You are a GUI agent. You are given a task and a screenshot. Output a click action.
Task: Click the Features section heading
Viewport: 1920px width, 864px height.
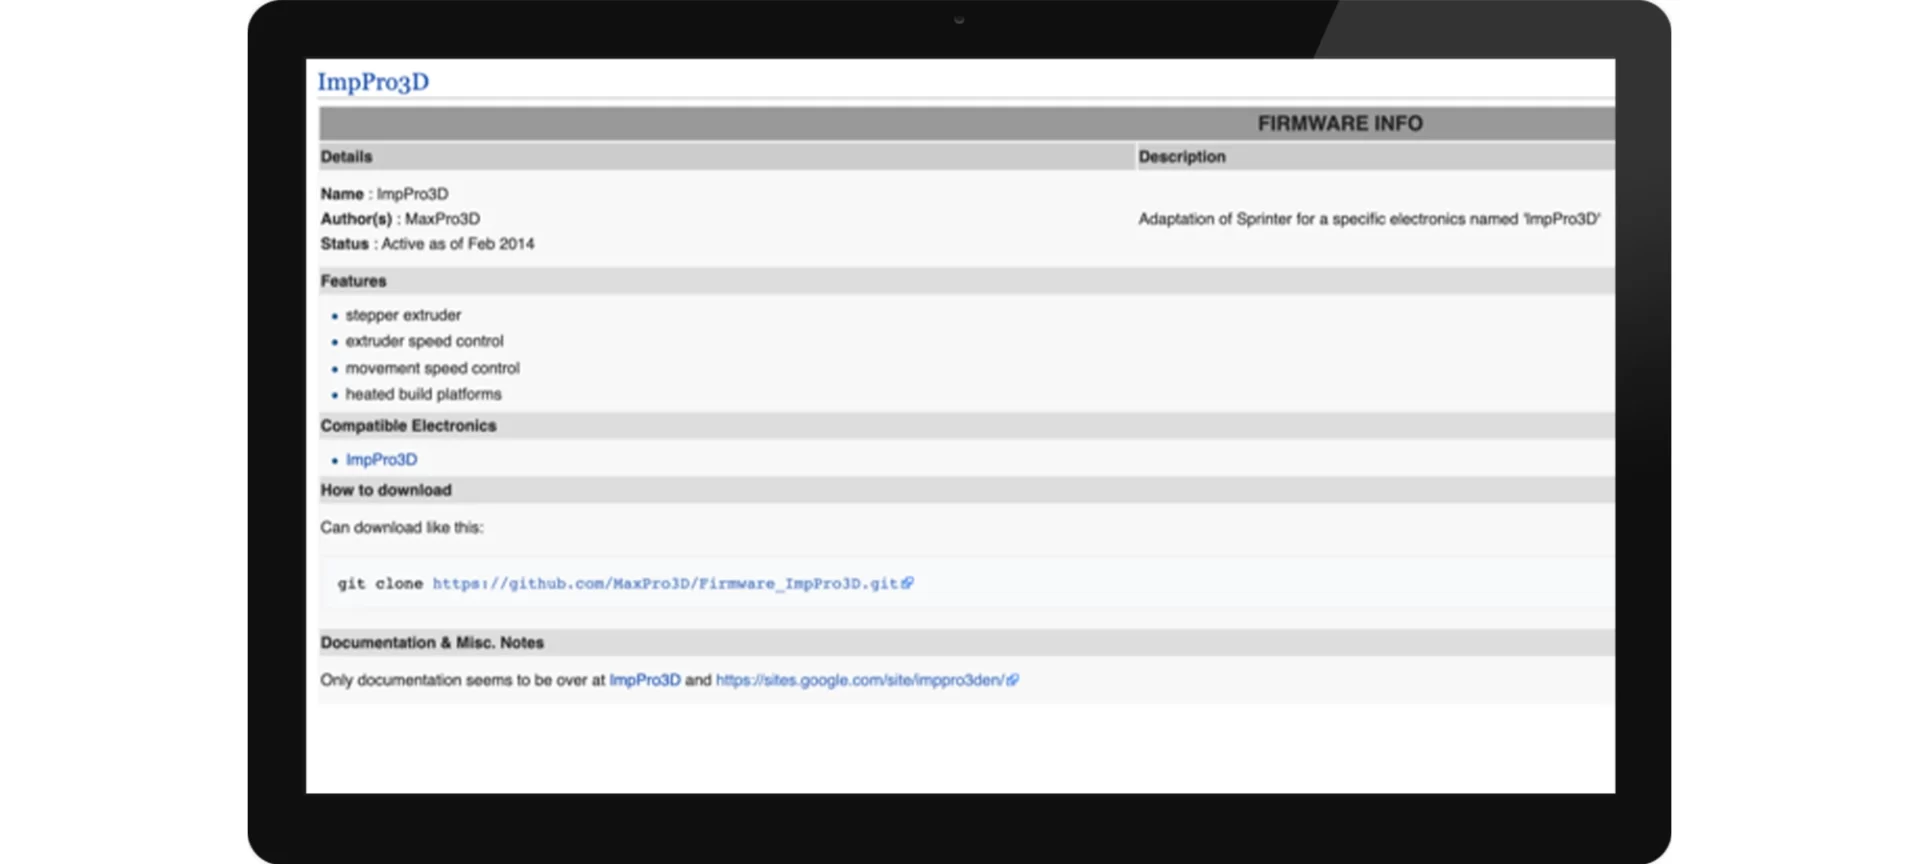tap(353, 281)
